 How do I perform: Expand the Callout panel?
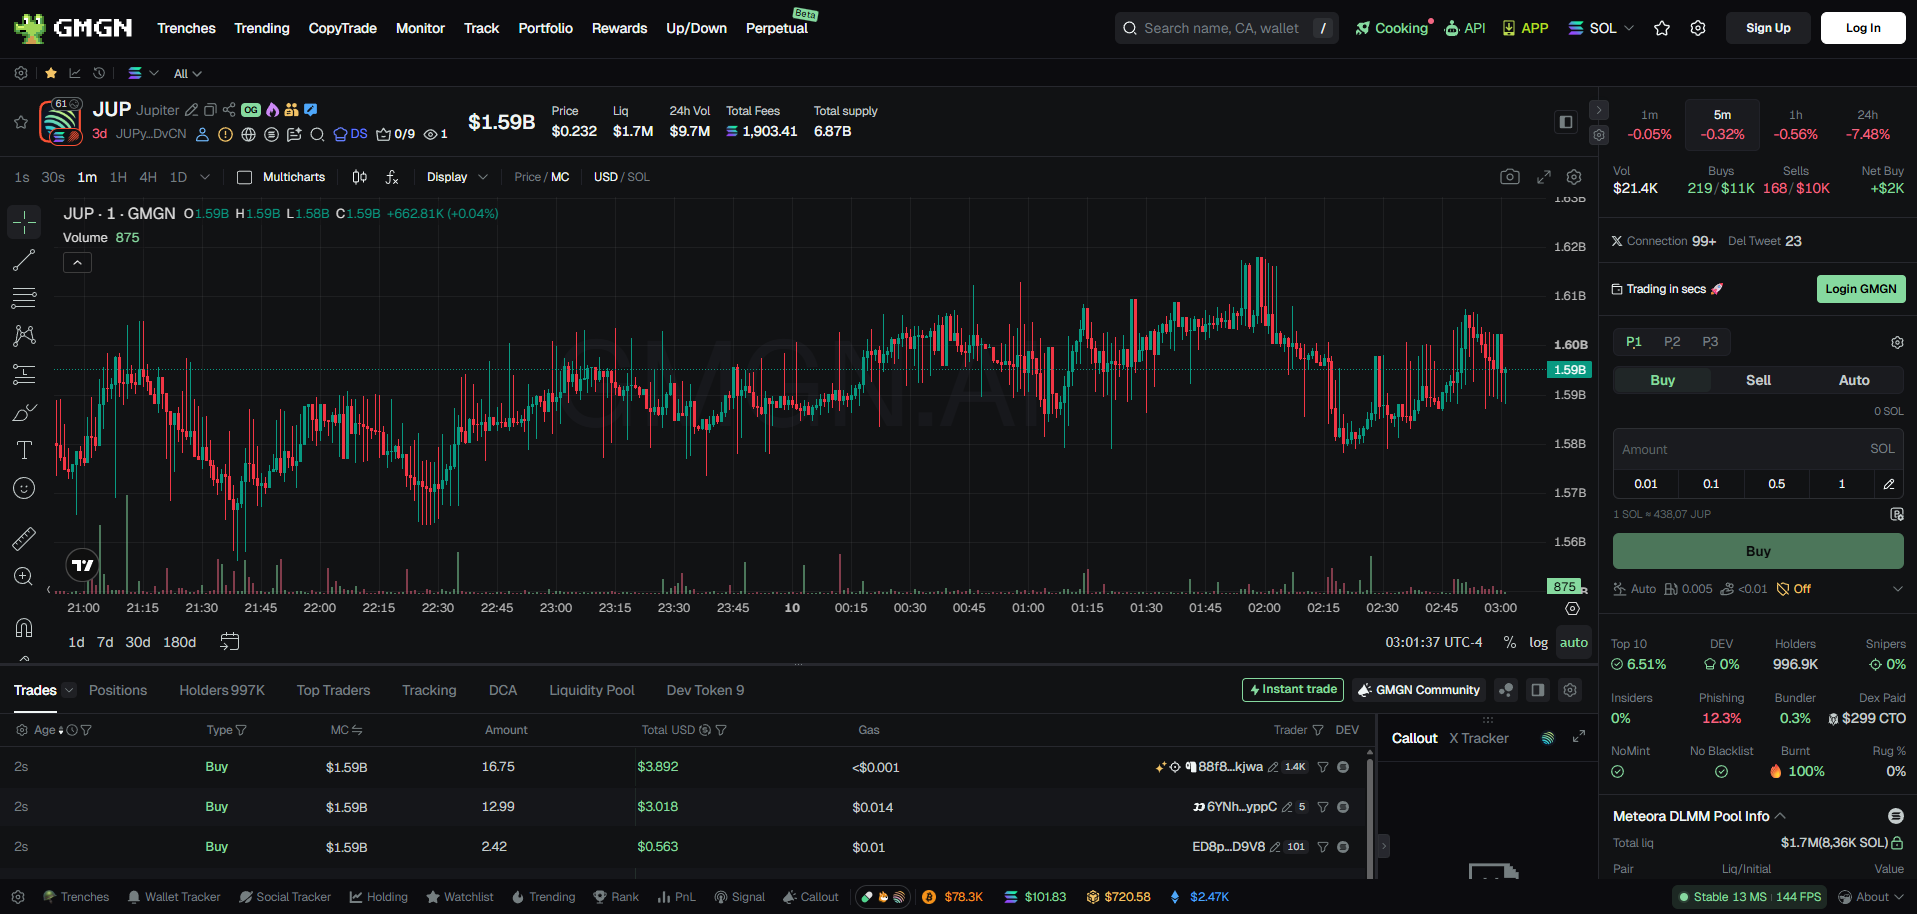[1579, 737]
